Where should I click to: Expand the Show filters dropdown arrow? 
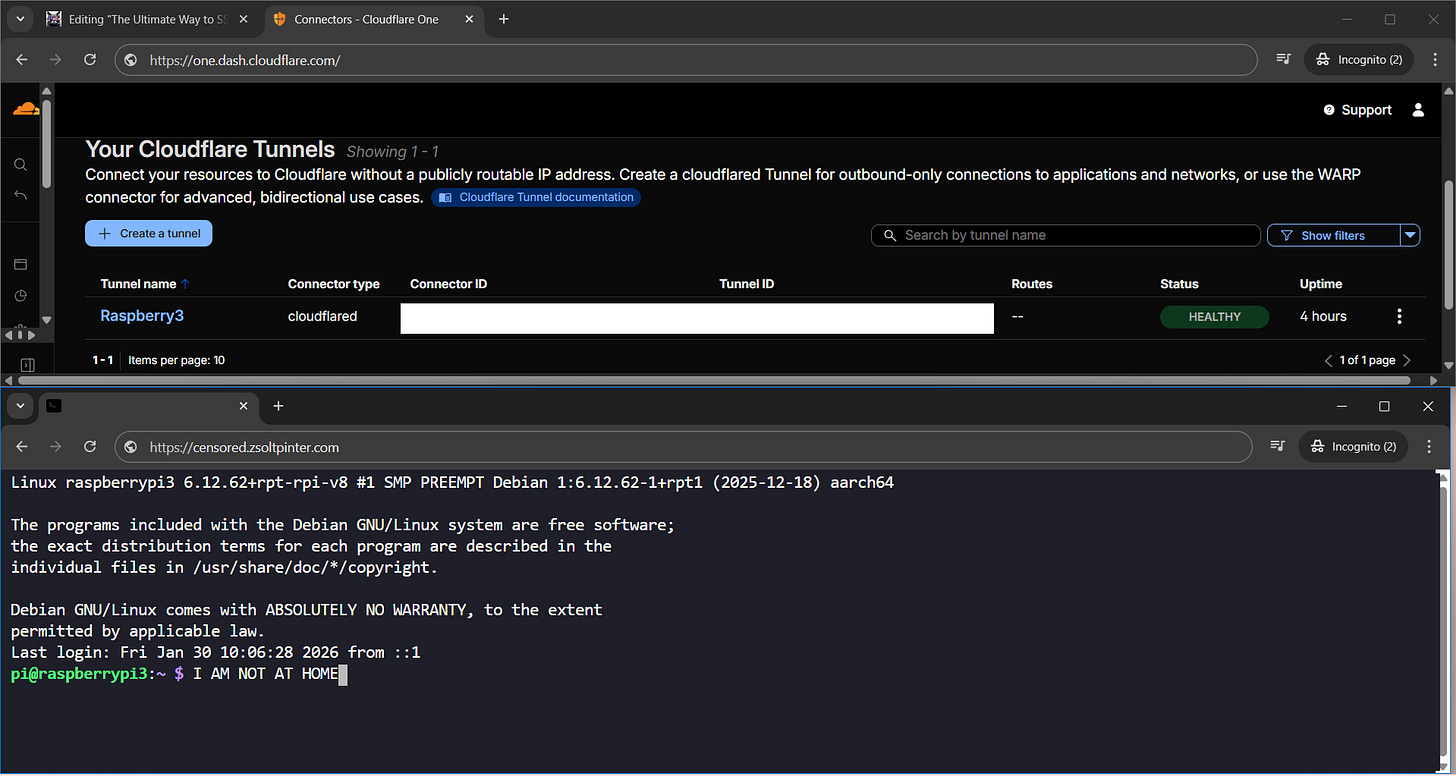click(x=1410, y=235)
